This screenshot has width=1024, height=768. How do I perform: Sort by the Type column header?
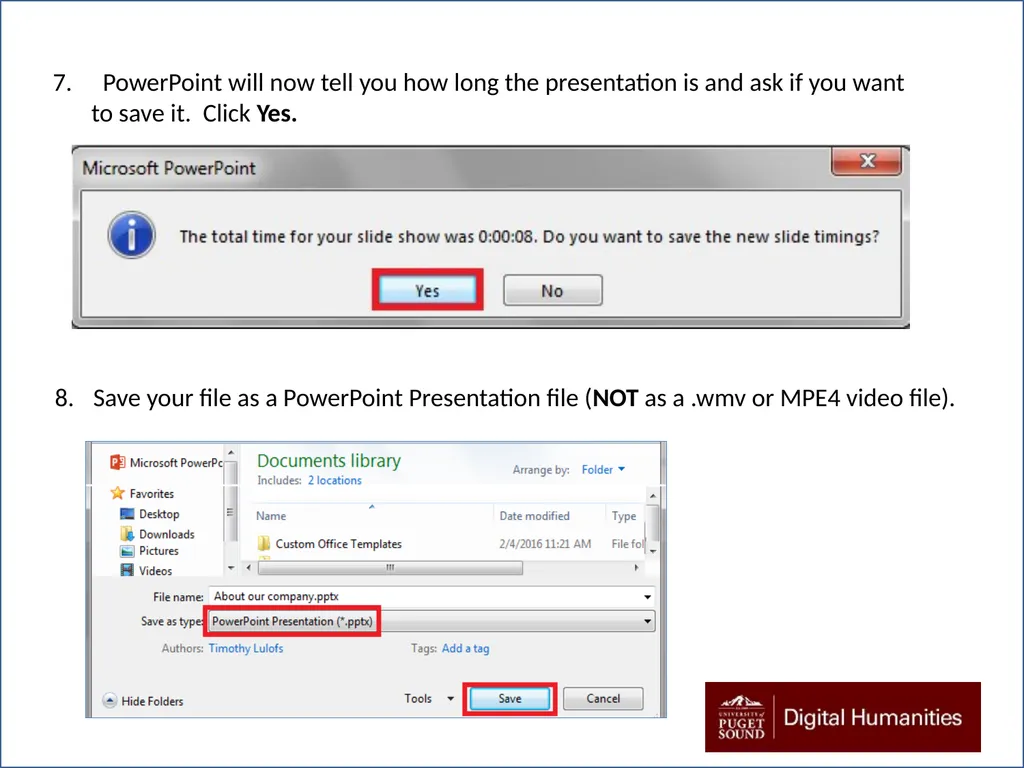624,516
